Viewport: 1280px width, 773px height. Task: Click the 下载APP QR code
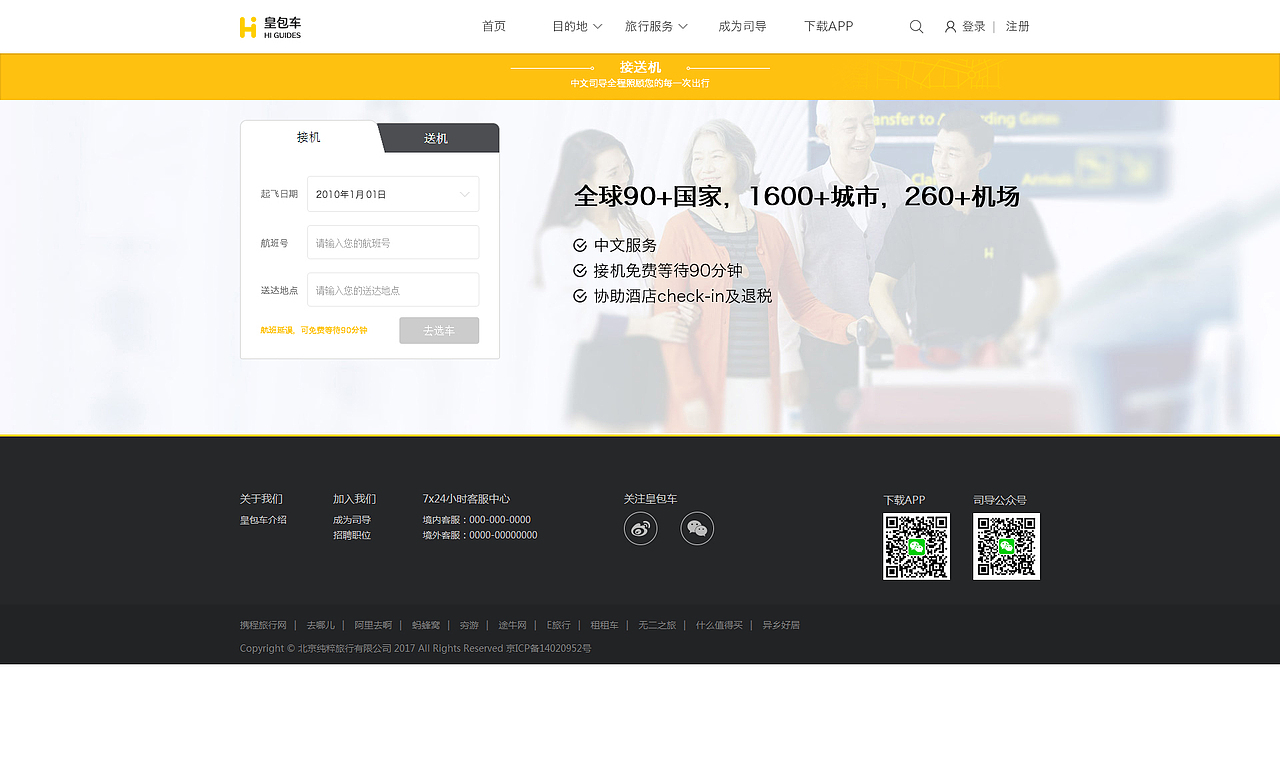(916, 546)
